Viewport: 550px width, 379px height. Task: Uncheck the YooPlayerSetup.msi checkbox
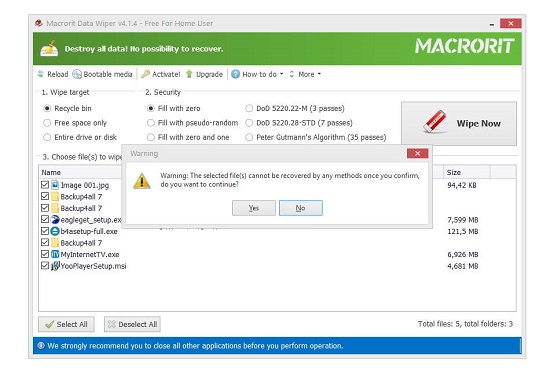click(x=45, y=266)
